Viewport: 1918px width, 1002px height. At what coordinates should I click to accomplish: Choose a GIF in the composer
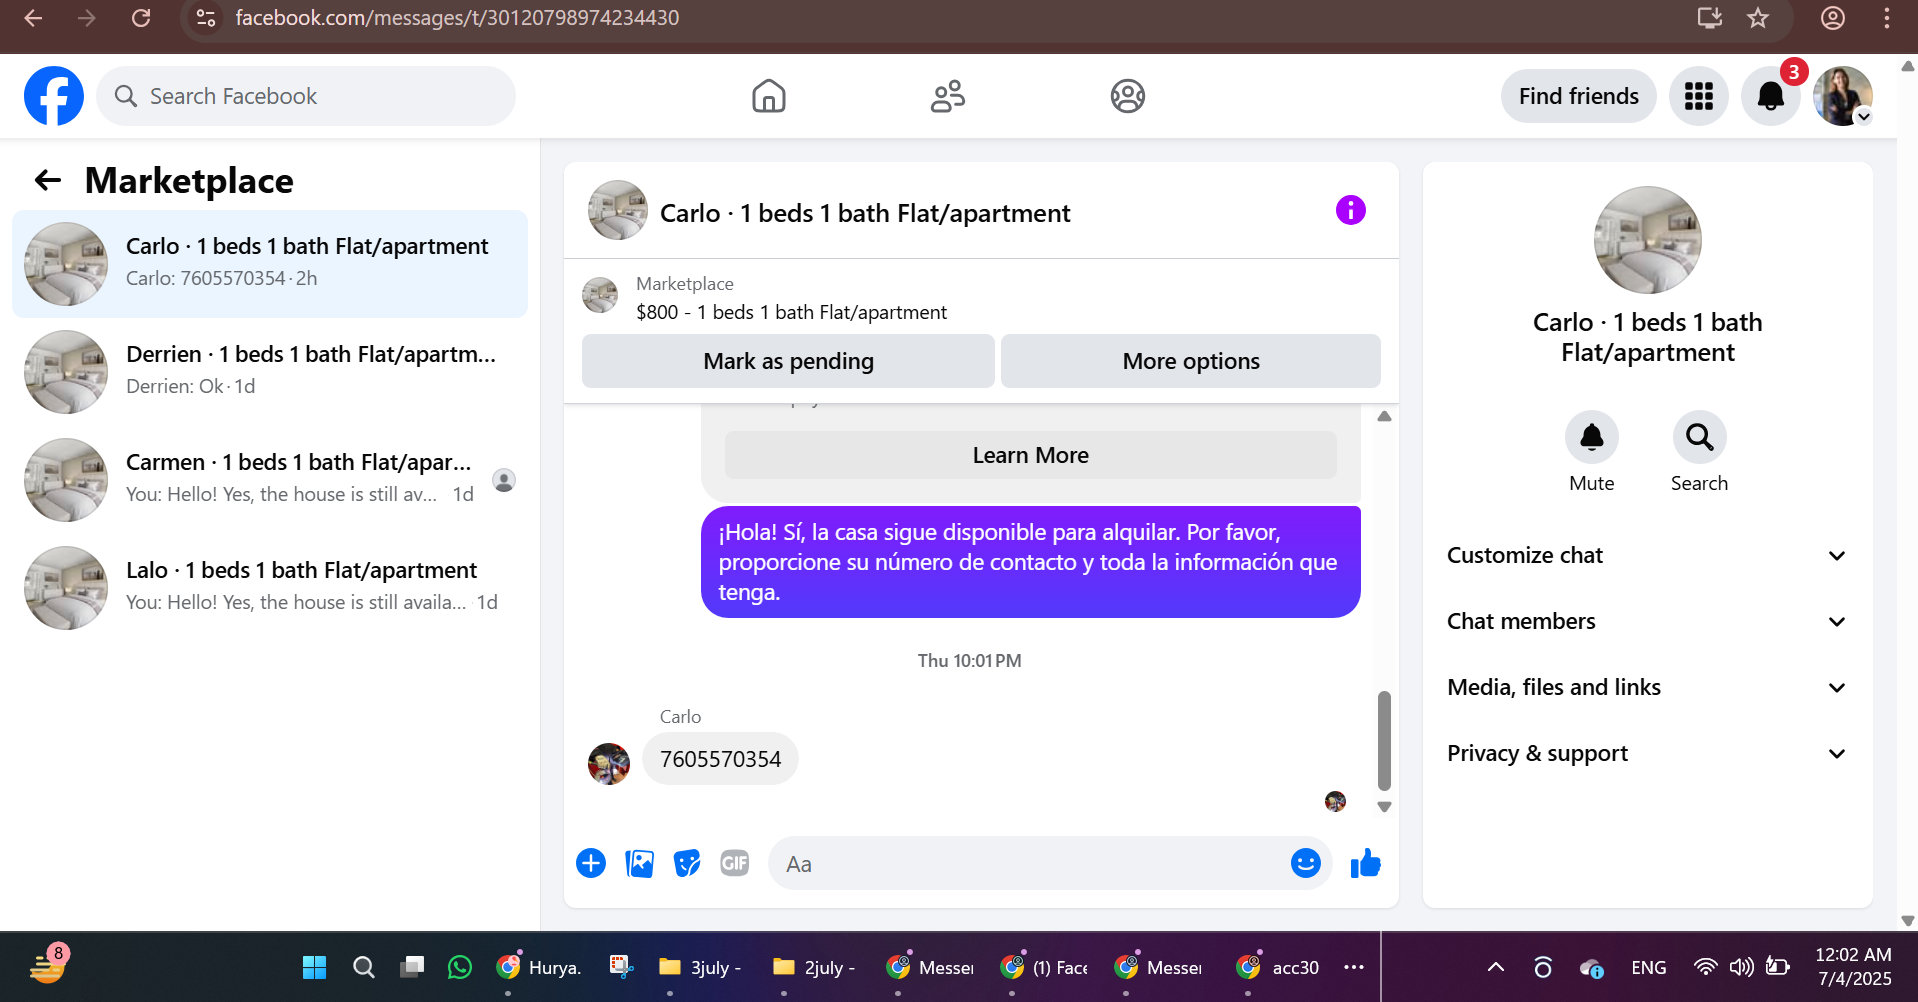pos(735,863)
